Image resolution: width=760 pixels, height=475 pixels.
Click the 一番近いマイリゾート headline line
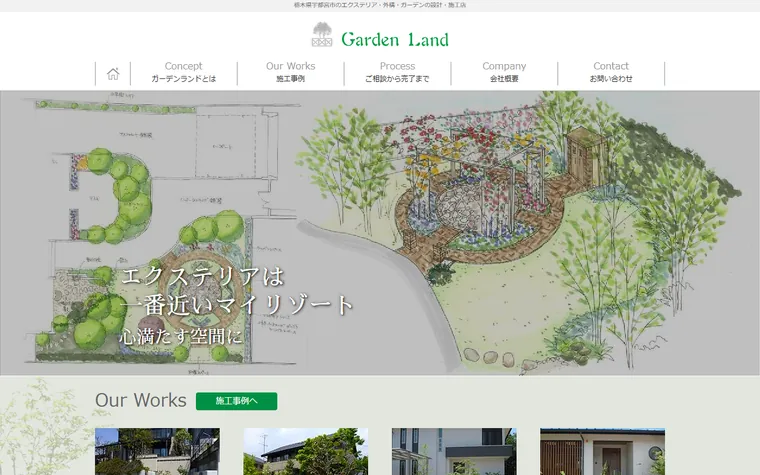(x=237, y=305)
